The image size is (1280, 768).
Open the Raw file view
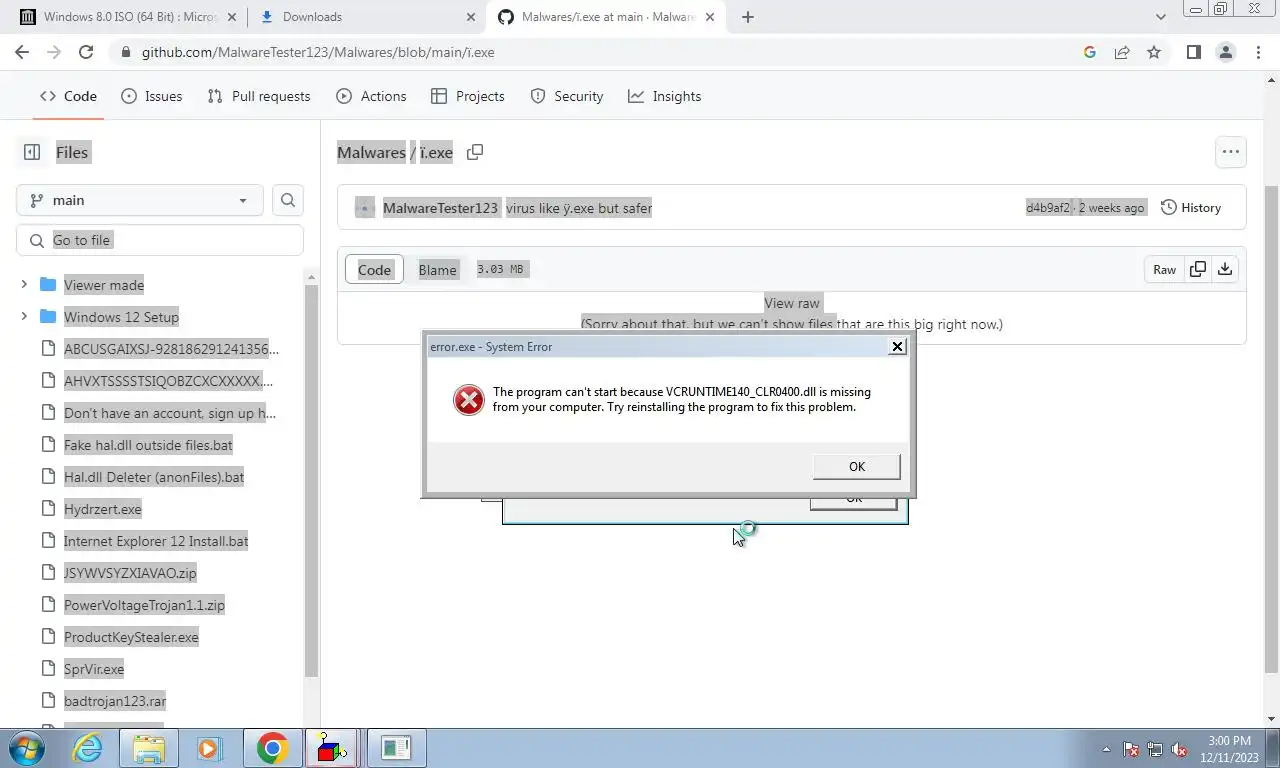(1164, 270)
